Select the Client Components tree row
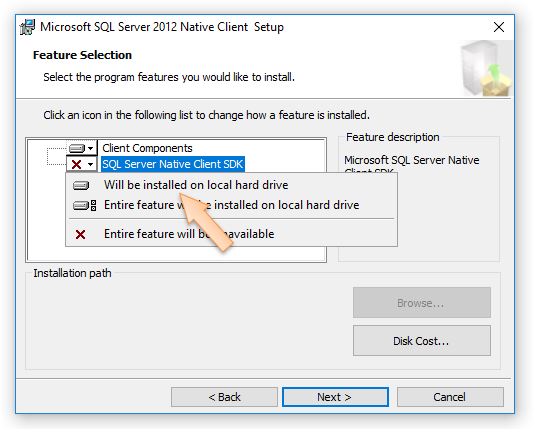This screenshot has width=535, height=432. [147, 148]
